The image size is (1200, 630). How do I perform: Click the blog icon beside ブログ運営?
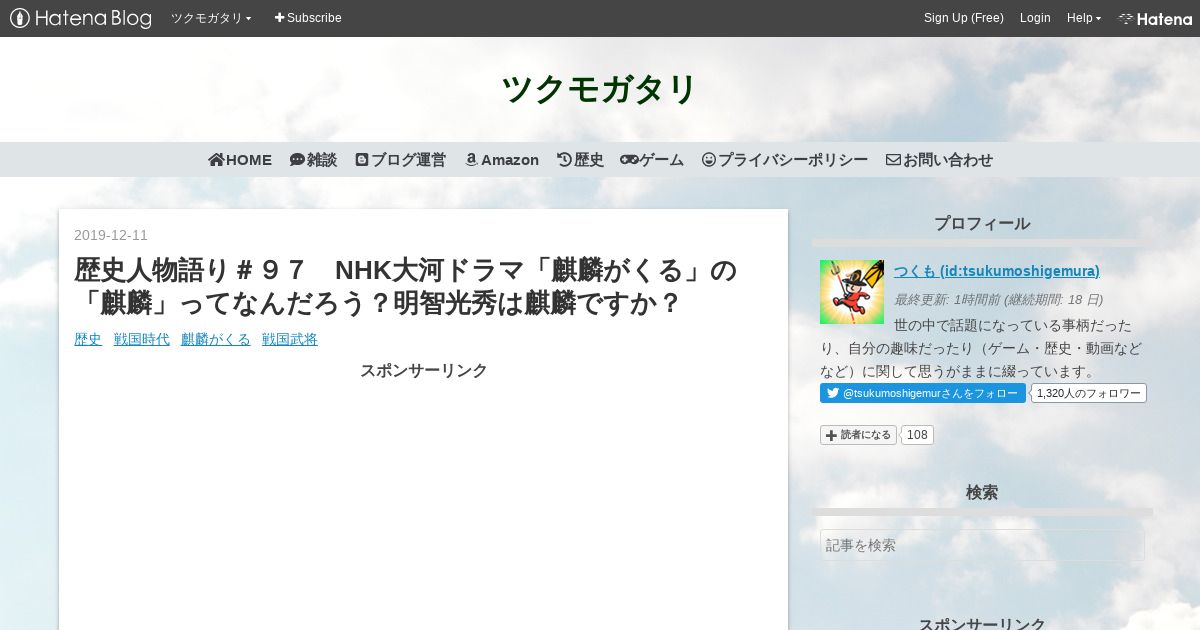click(x=362, y=160)
